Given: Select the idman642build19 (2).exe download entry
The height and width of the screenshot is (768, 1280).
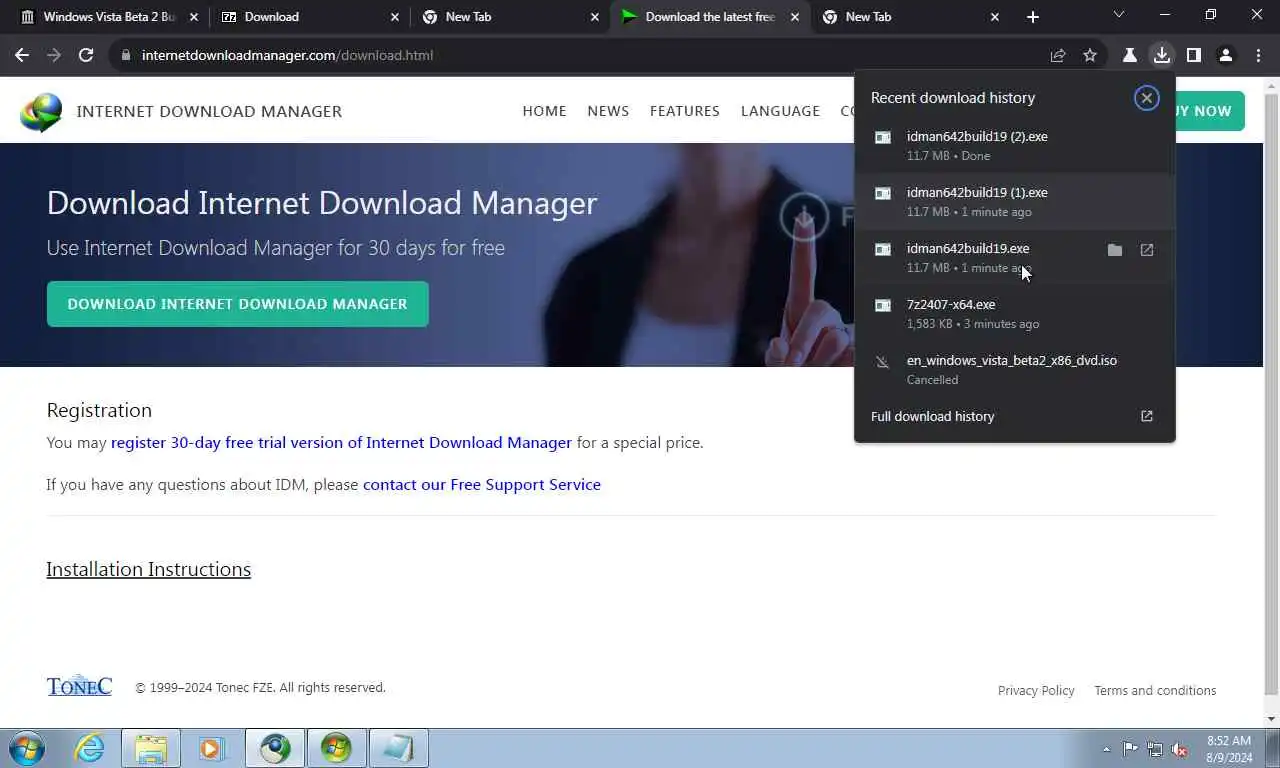Looking at the screenshot, I should pyautogui.click(x=1015, y=146).
